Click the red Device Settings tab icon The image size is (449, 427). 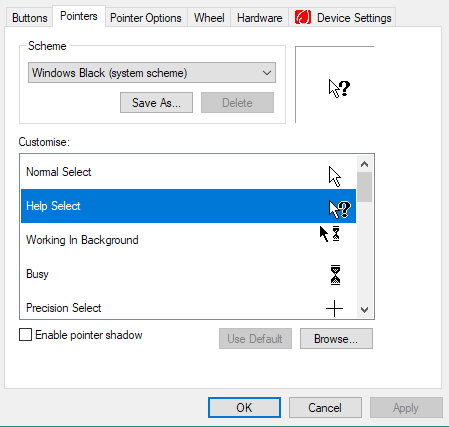pos(303,17)
